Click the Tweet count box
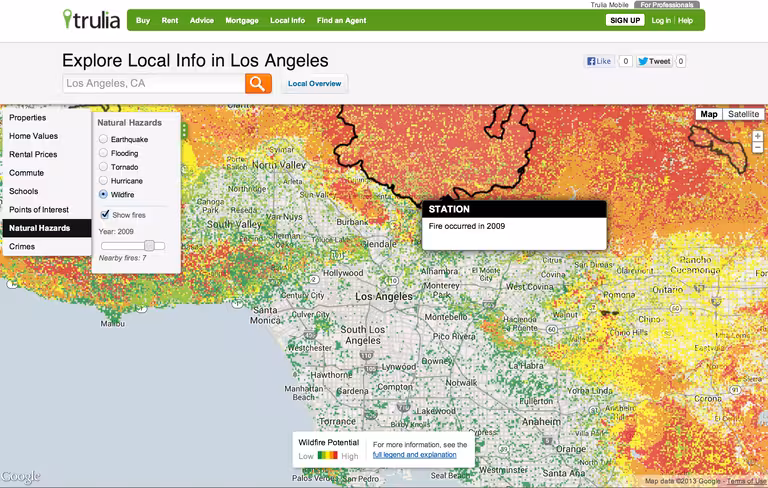 680,61
